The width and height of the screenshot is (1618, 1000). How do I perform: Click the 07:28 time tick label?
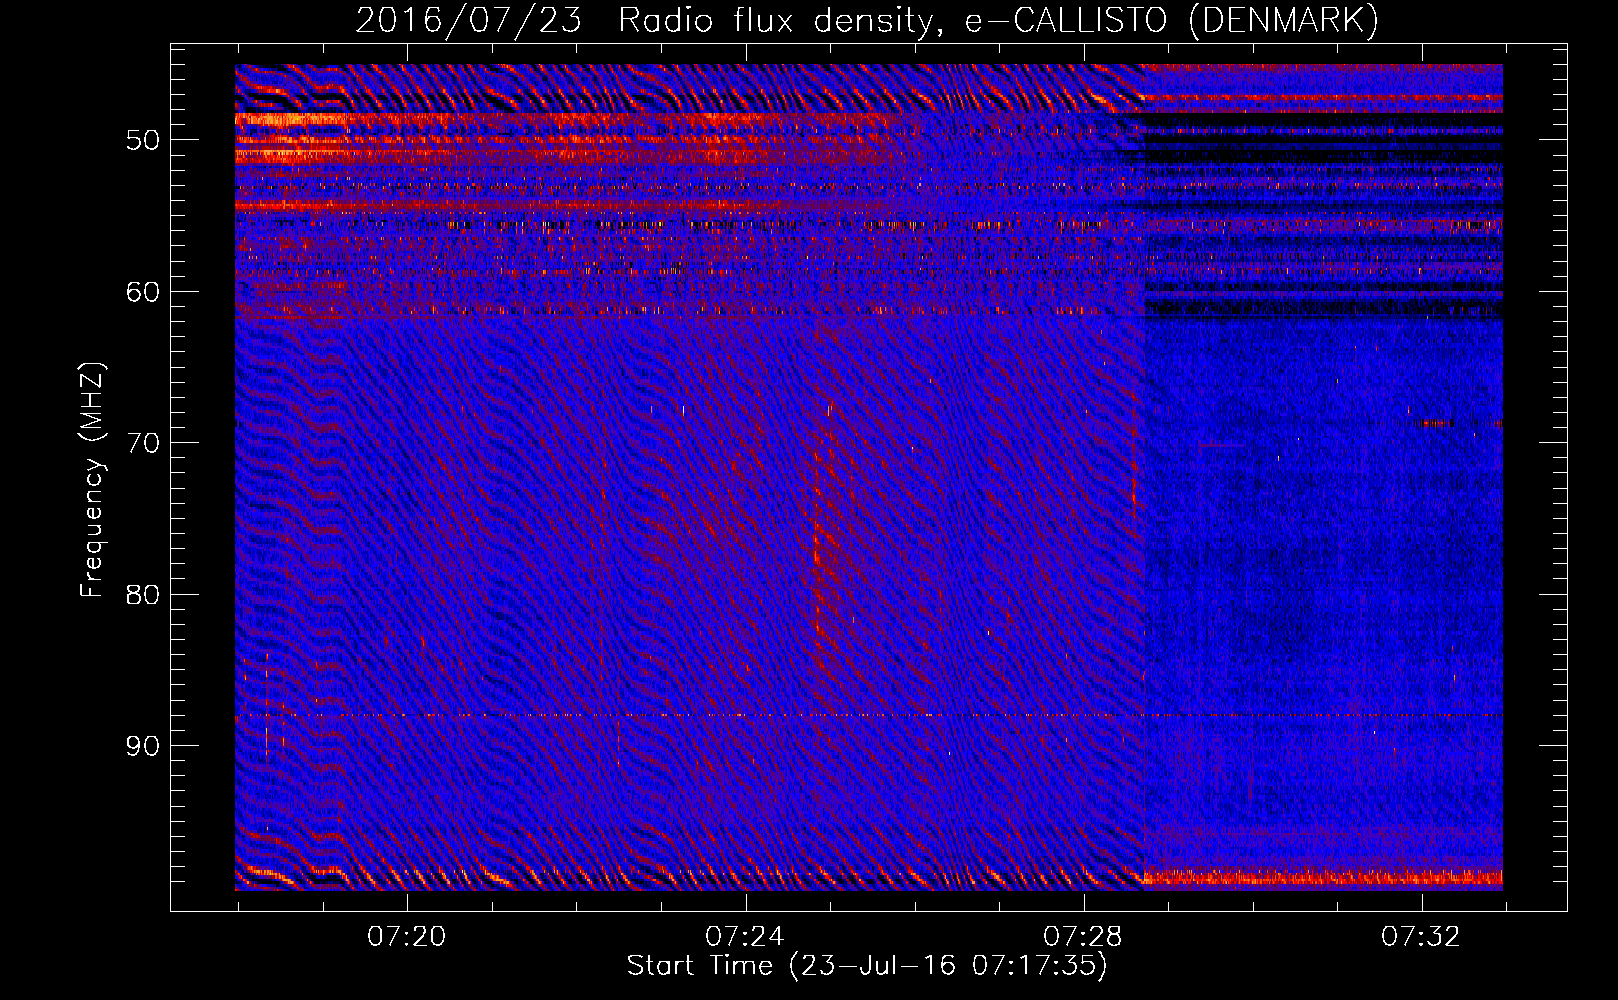pos(1082,937)
